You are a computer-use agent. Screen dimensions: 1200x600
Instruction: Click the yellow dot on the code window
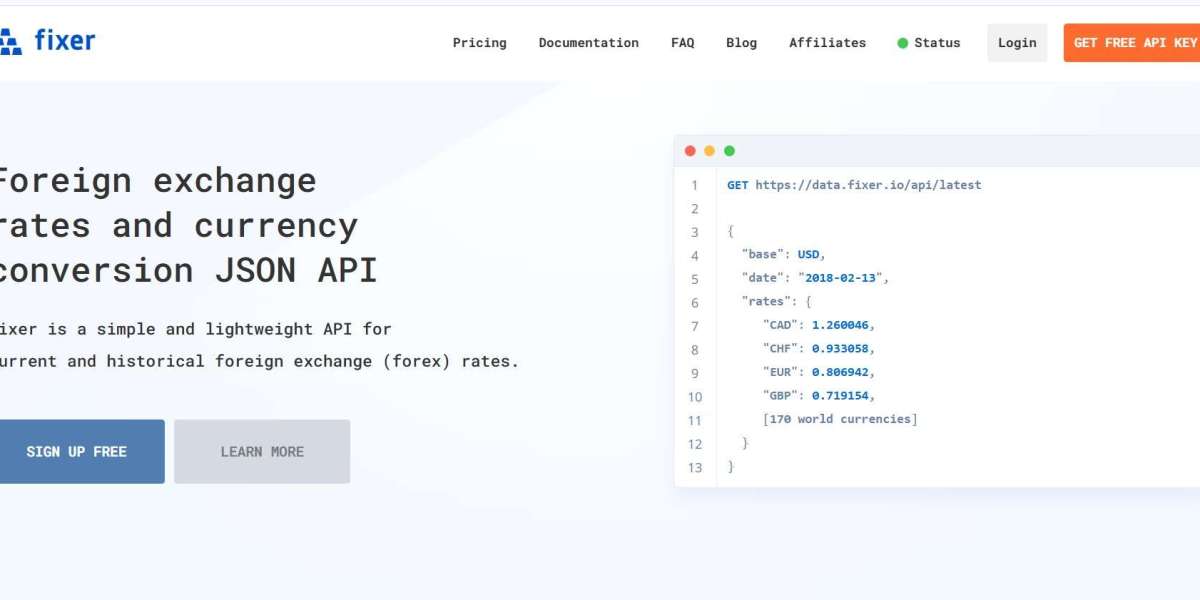pos(710,150)
